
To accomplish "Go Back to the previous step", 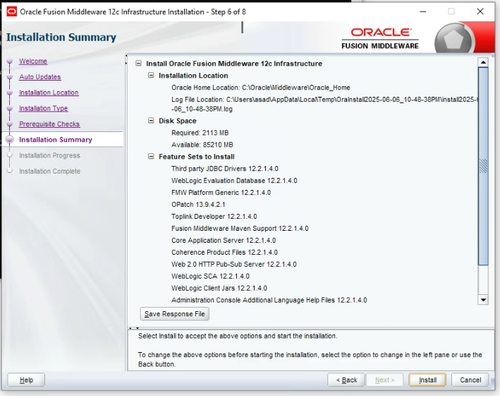I will point(346,380).
